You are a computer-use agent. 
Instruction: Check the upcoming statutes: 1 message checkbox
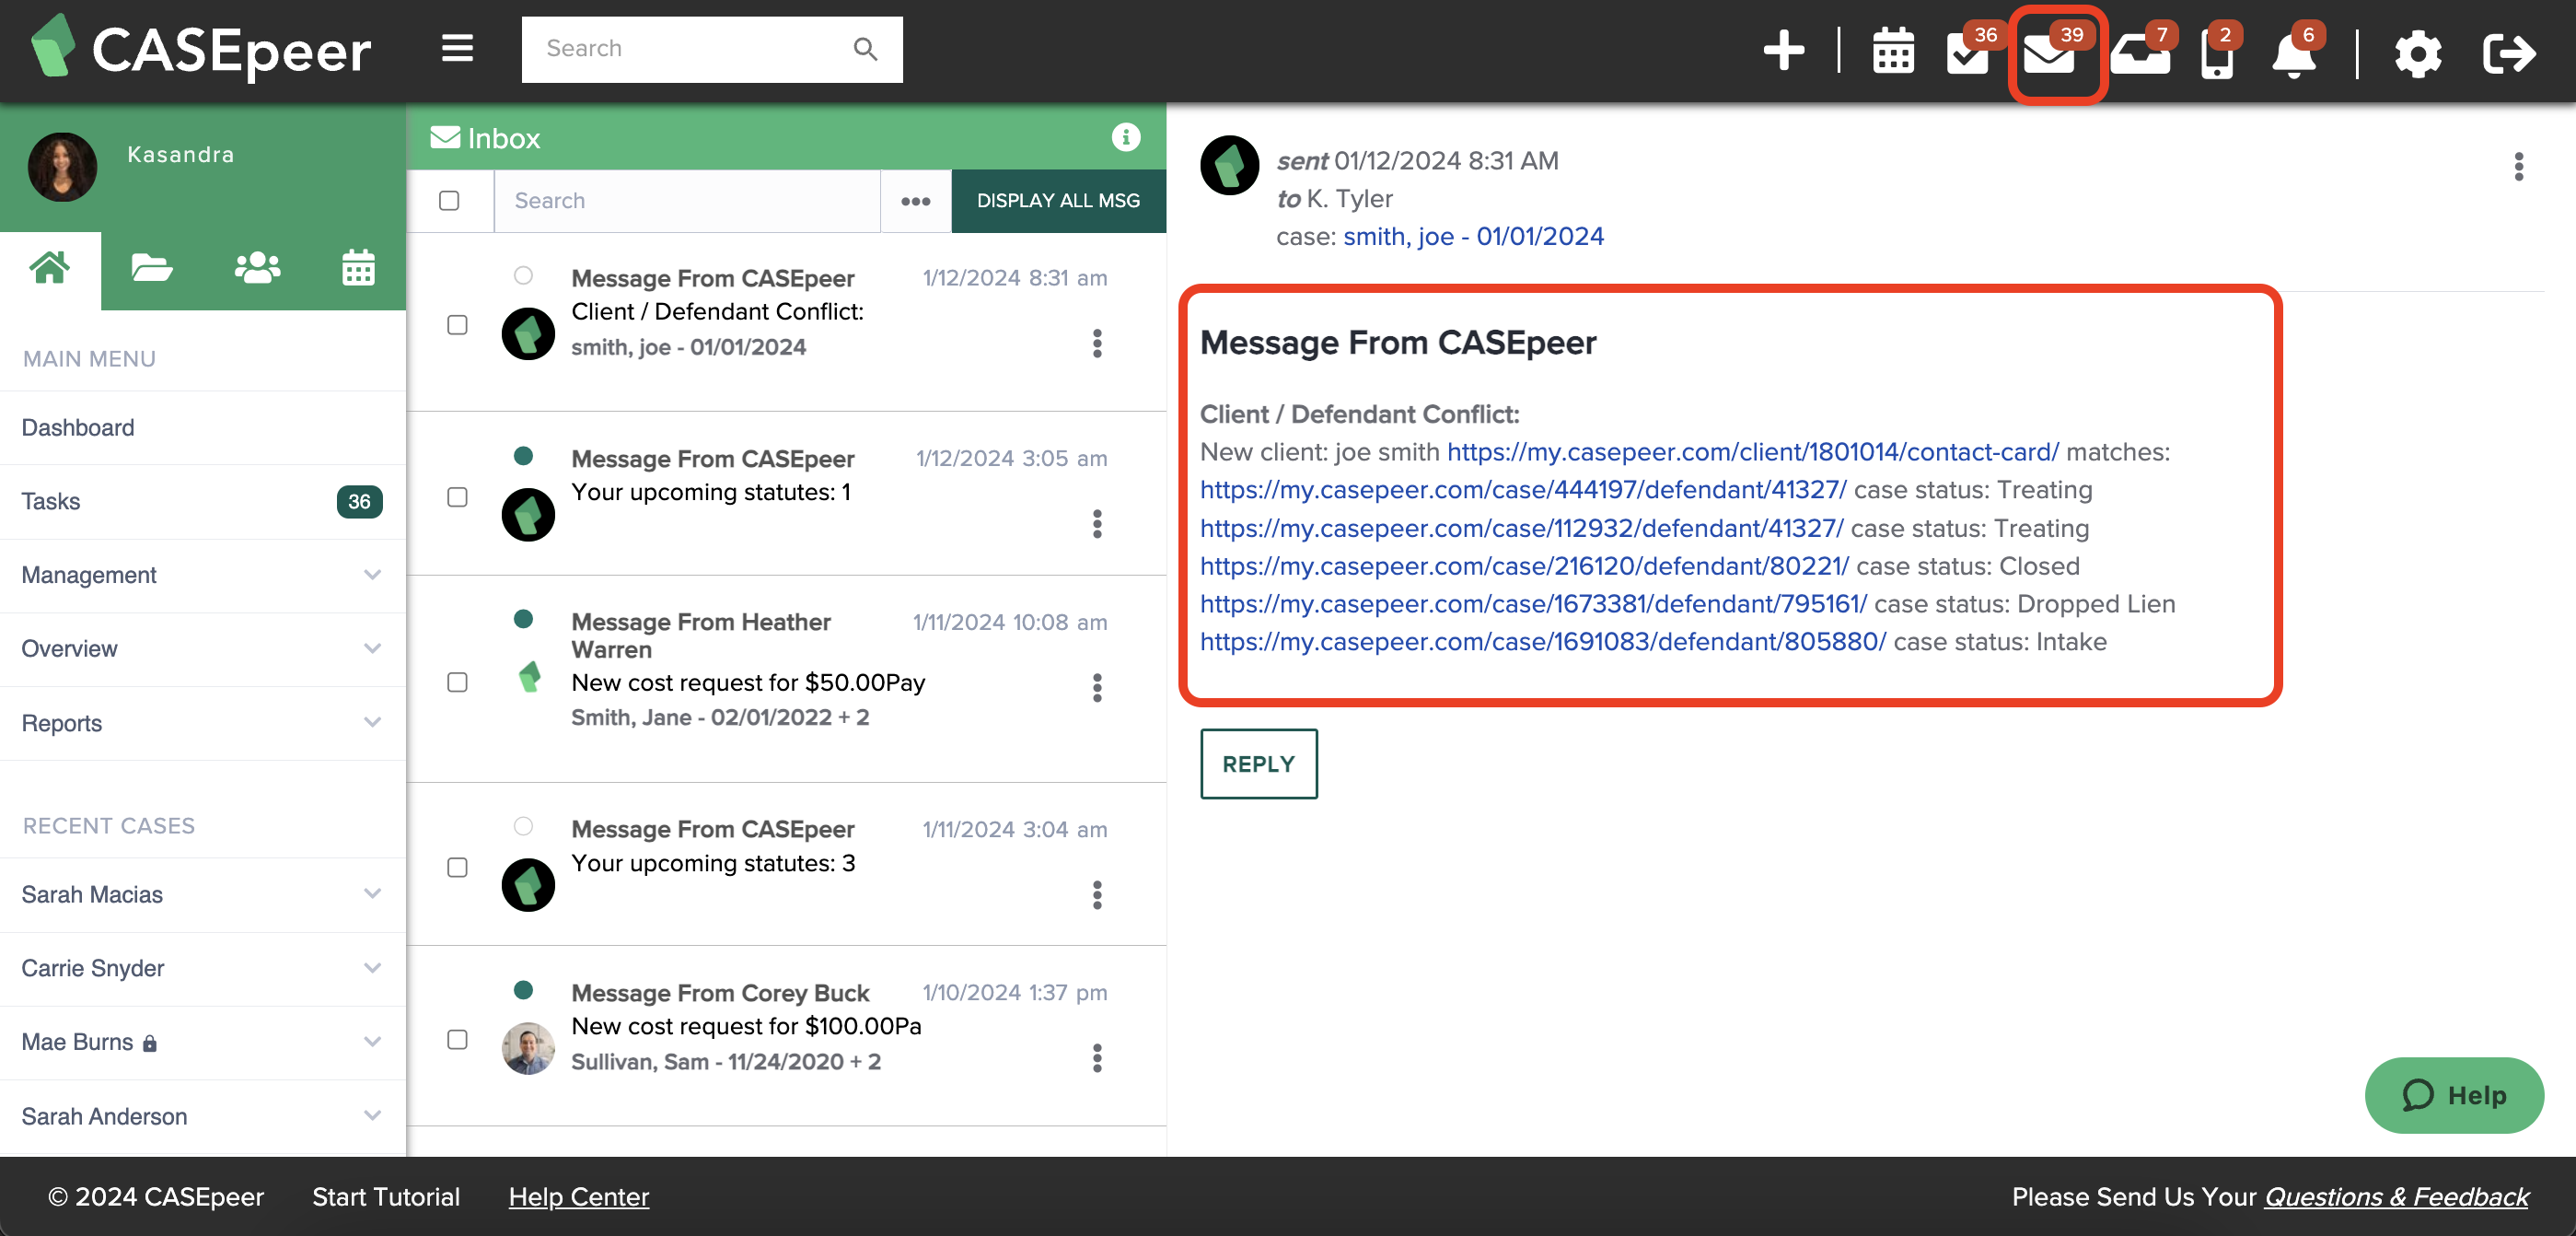(457, 497)
